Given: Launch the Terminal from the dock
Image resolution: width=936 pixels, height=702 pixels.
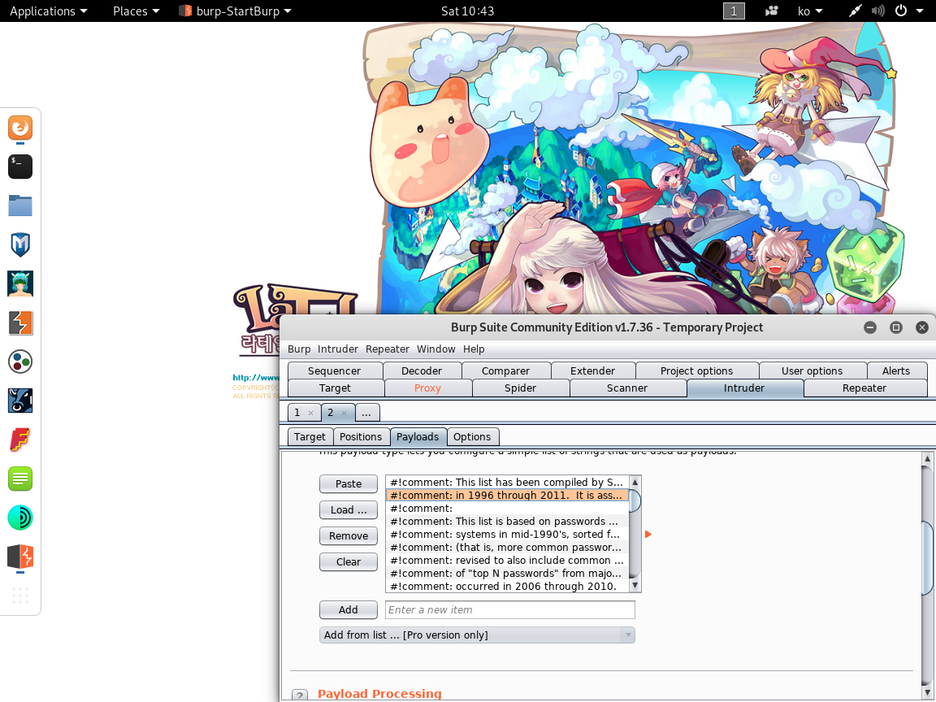Looking at the screenshot, I should [x=20, y=167].
